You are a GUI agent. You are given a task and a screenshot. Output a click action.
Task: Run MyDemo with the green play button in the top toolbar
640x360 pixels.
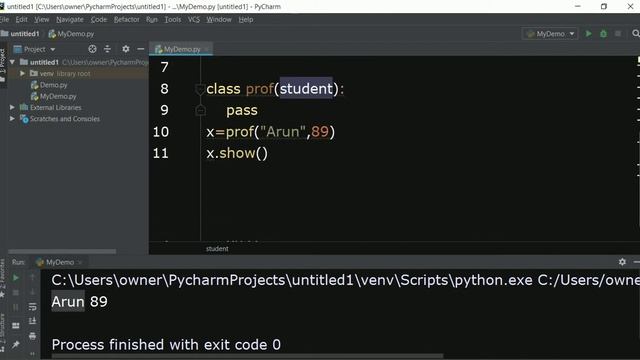click(x=589, y=34)
